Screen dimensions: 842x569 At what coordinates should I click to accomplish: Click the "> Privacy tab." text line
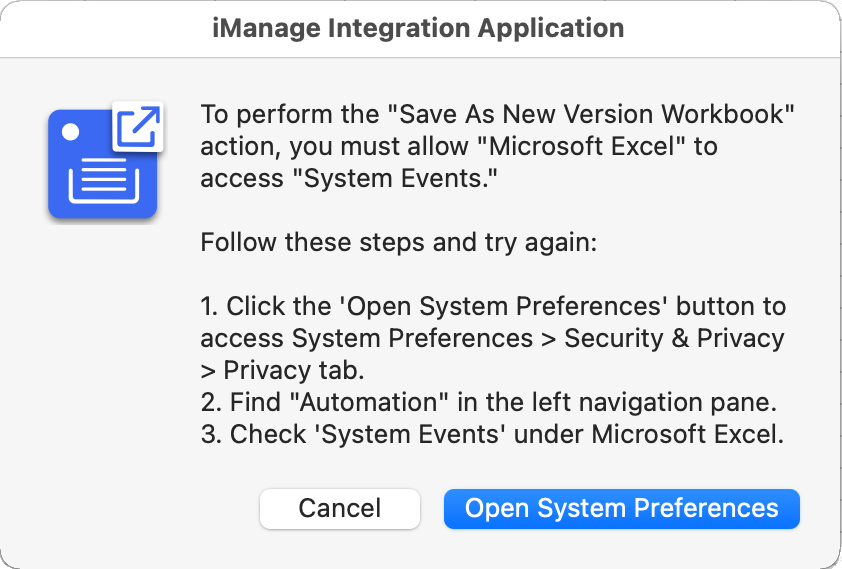click(x=281, y=370)
